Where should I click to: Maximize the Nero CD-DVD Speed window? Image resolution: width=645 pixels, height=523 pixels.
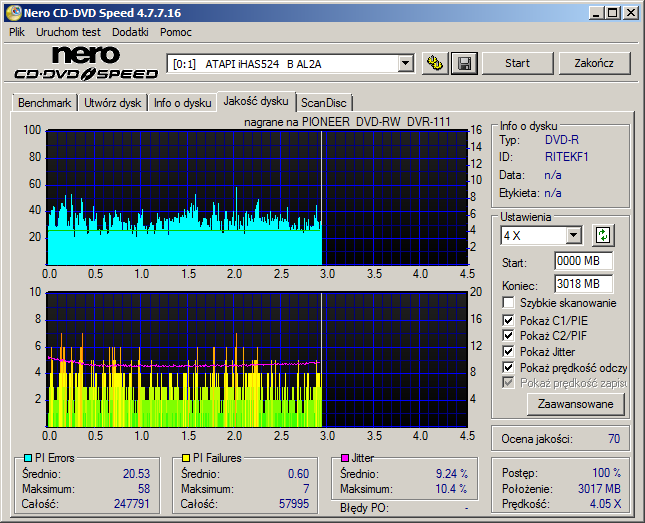coord(613,13)
